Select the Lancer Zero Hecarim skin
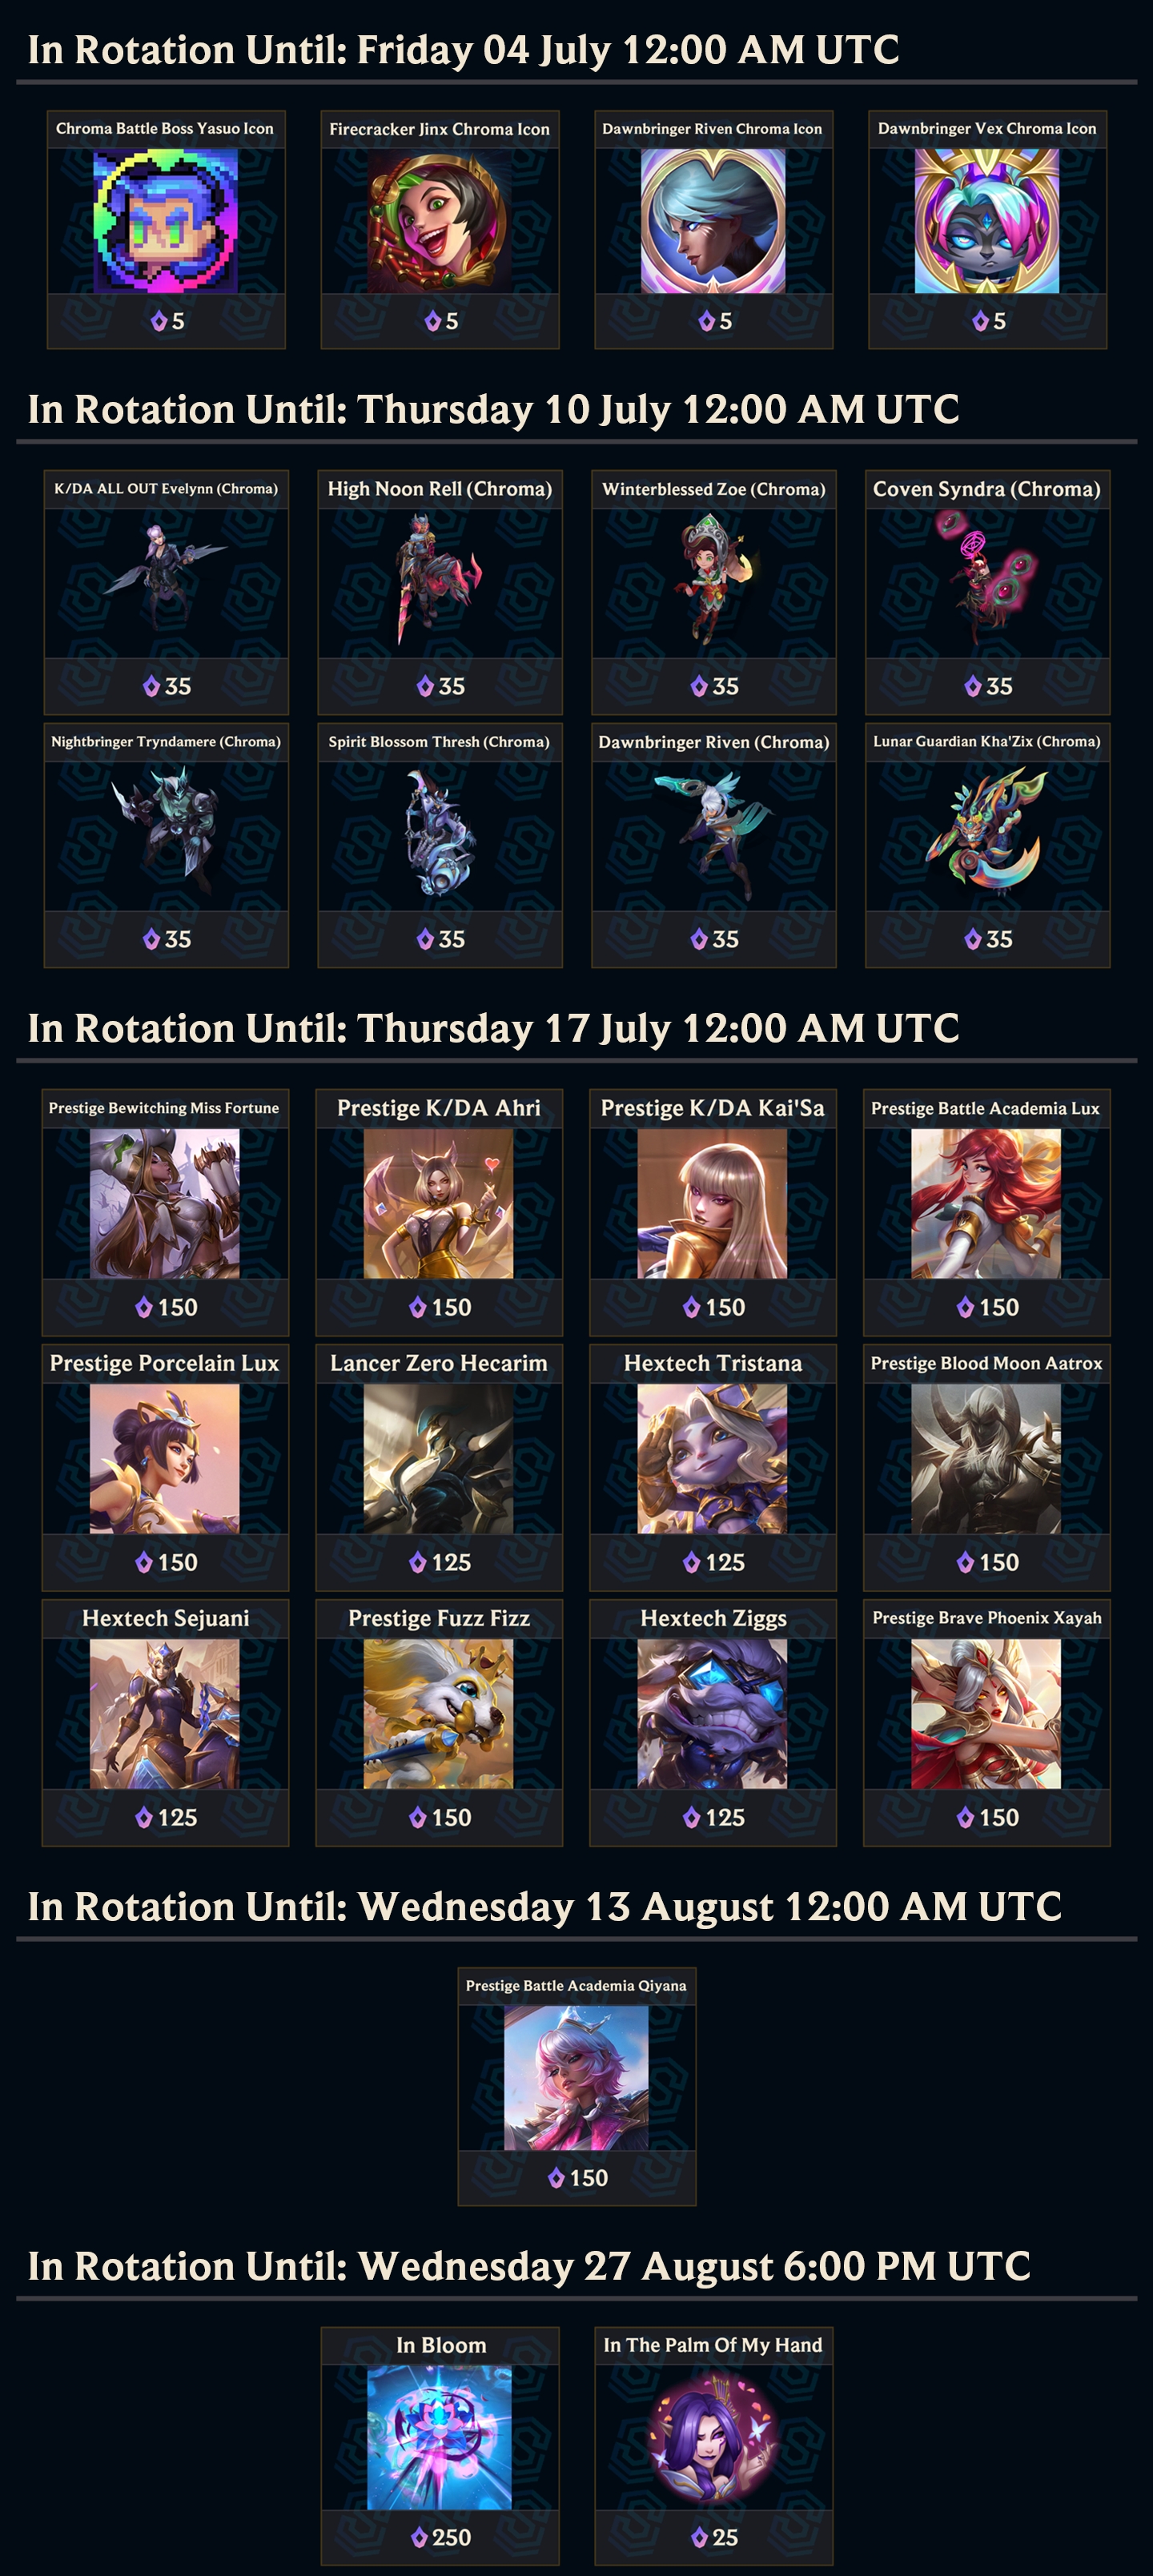1153x2576 pixels. (x=438, y=1465)
